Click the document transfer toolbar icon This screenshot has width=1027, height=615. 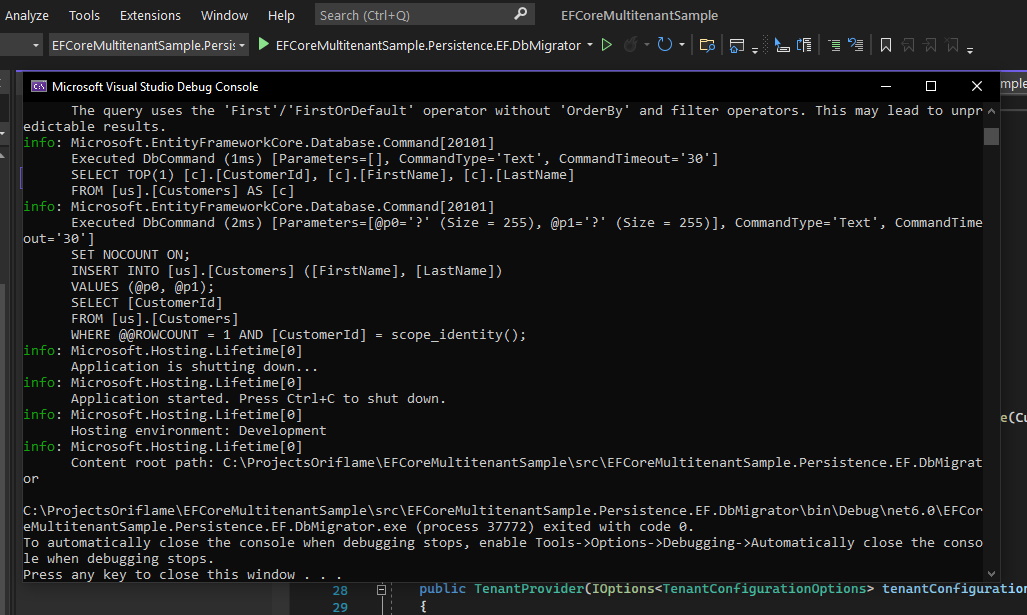(804, 45)
